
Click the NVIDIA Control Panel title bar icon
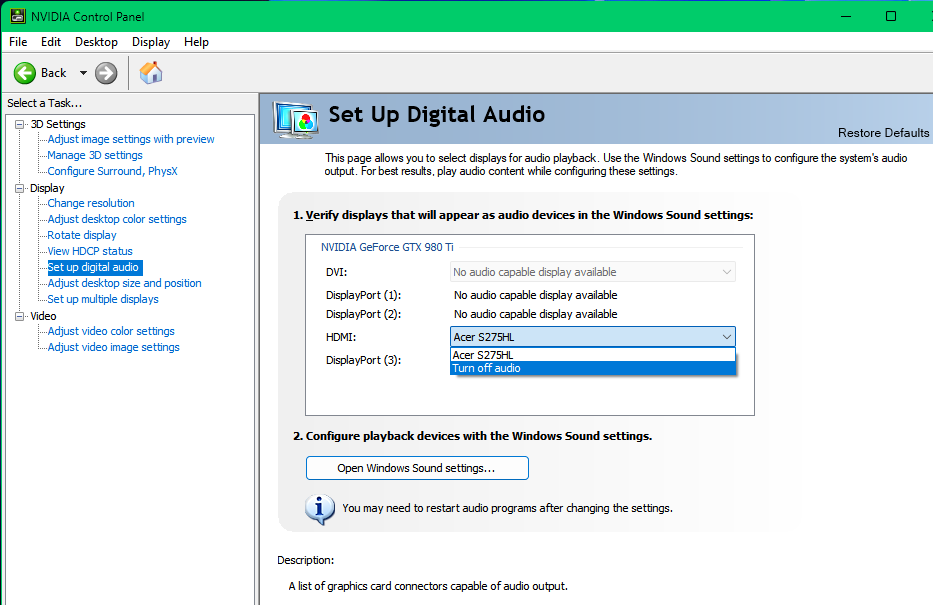18,16
